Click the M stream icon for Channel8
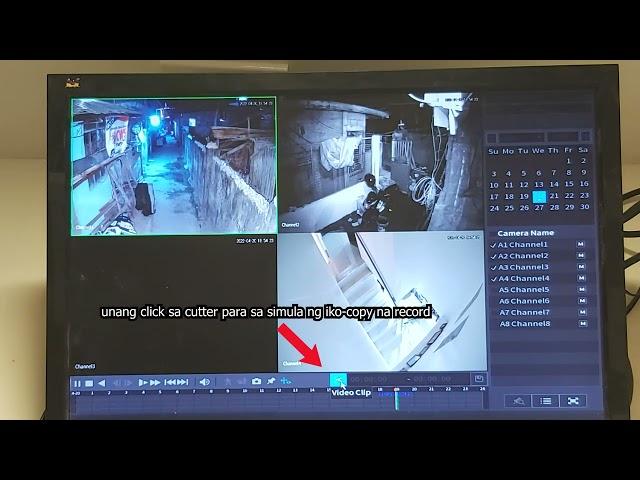The image size is (640, 480). click(583, 323)
